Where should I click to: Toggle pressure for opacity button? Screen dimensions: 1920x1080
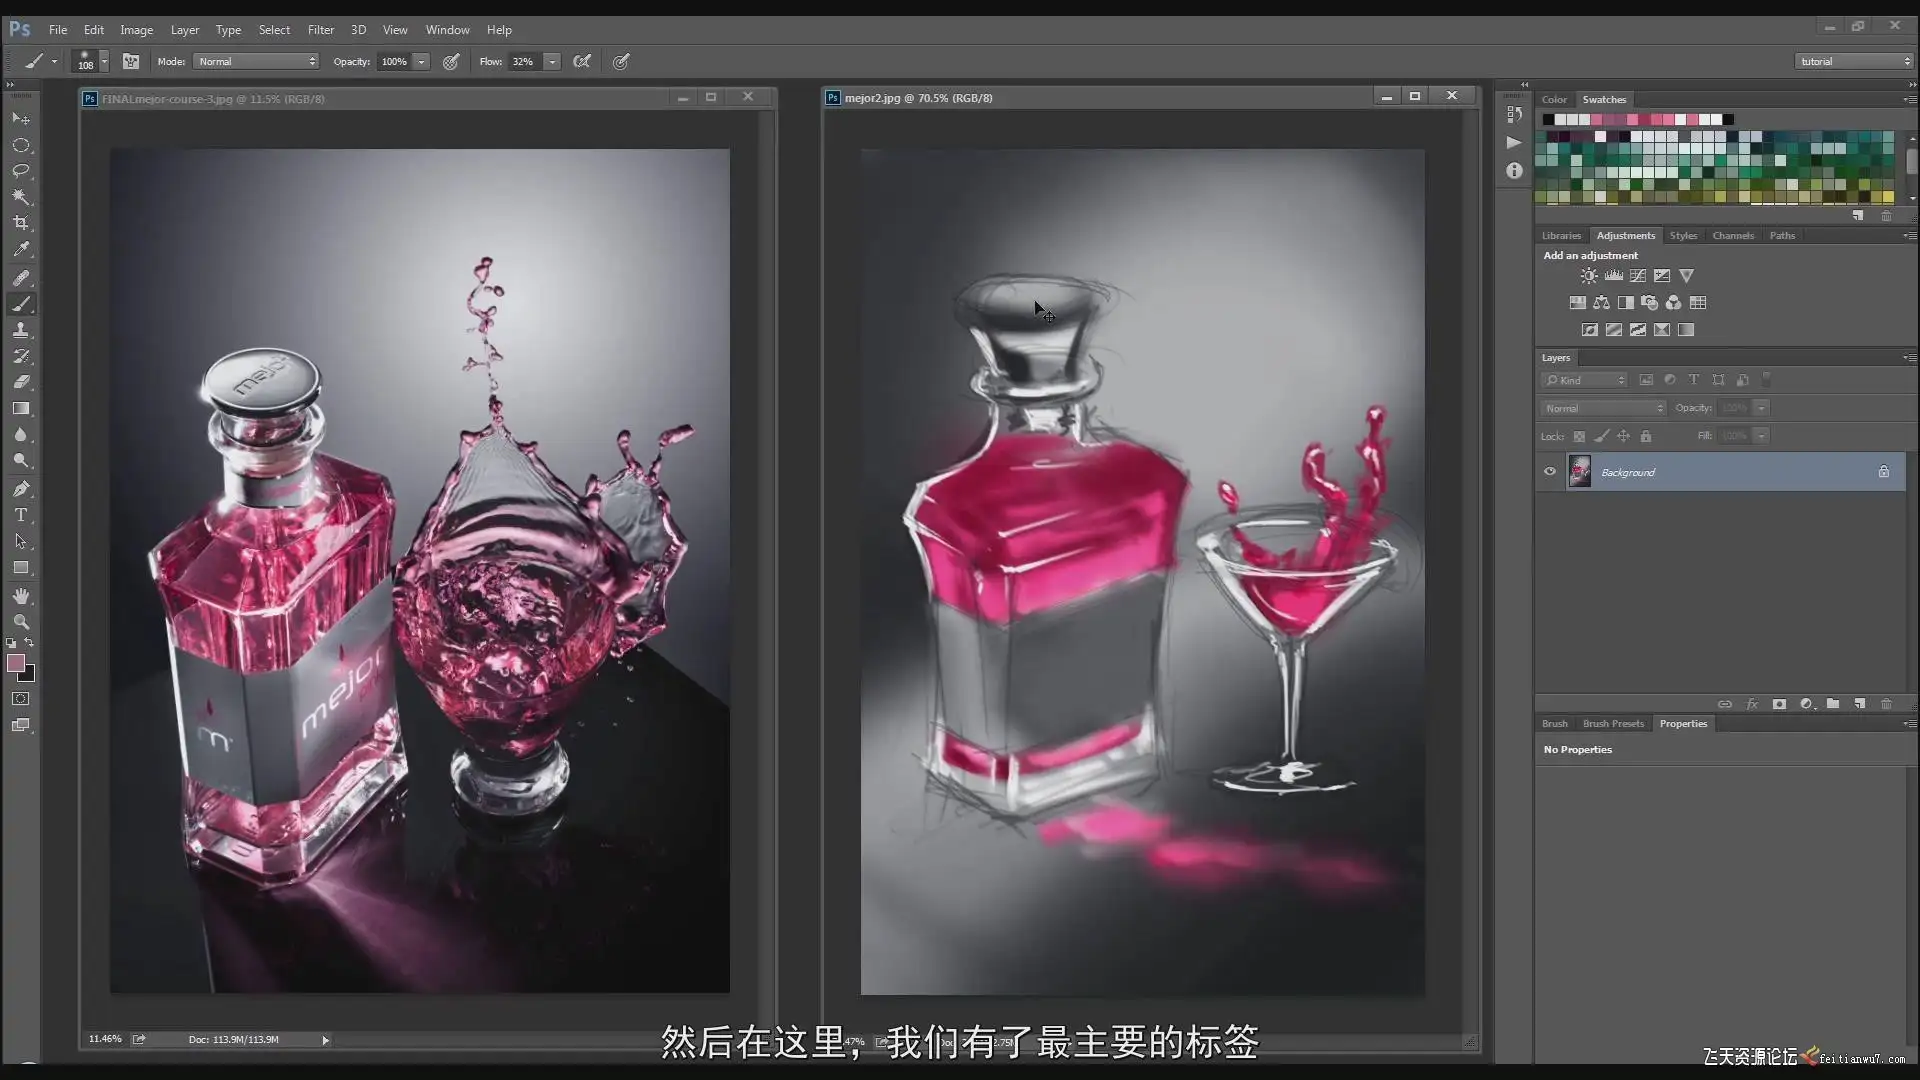(451, 62)
